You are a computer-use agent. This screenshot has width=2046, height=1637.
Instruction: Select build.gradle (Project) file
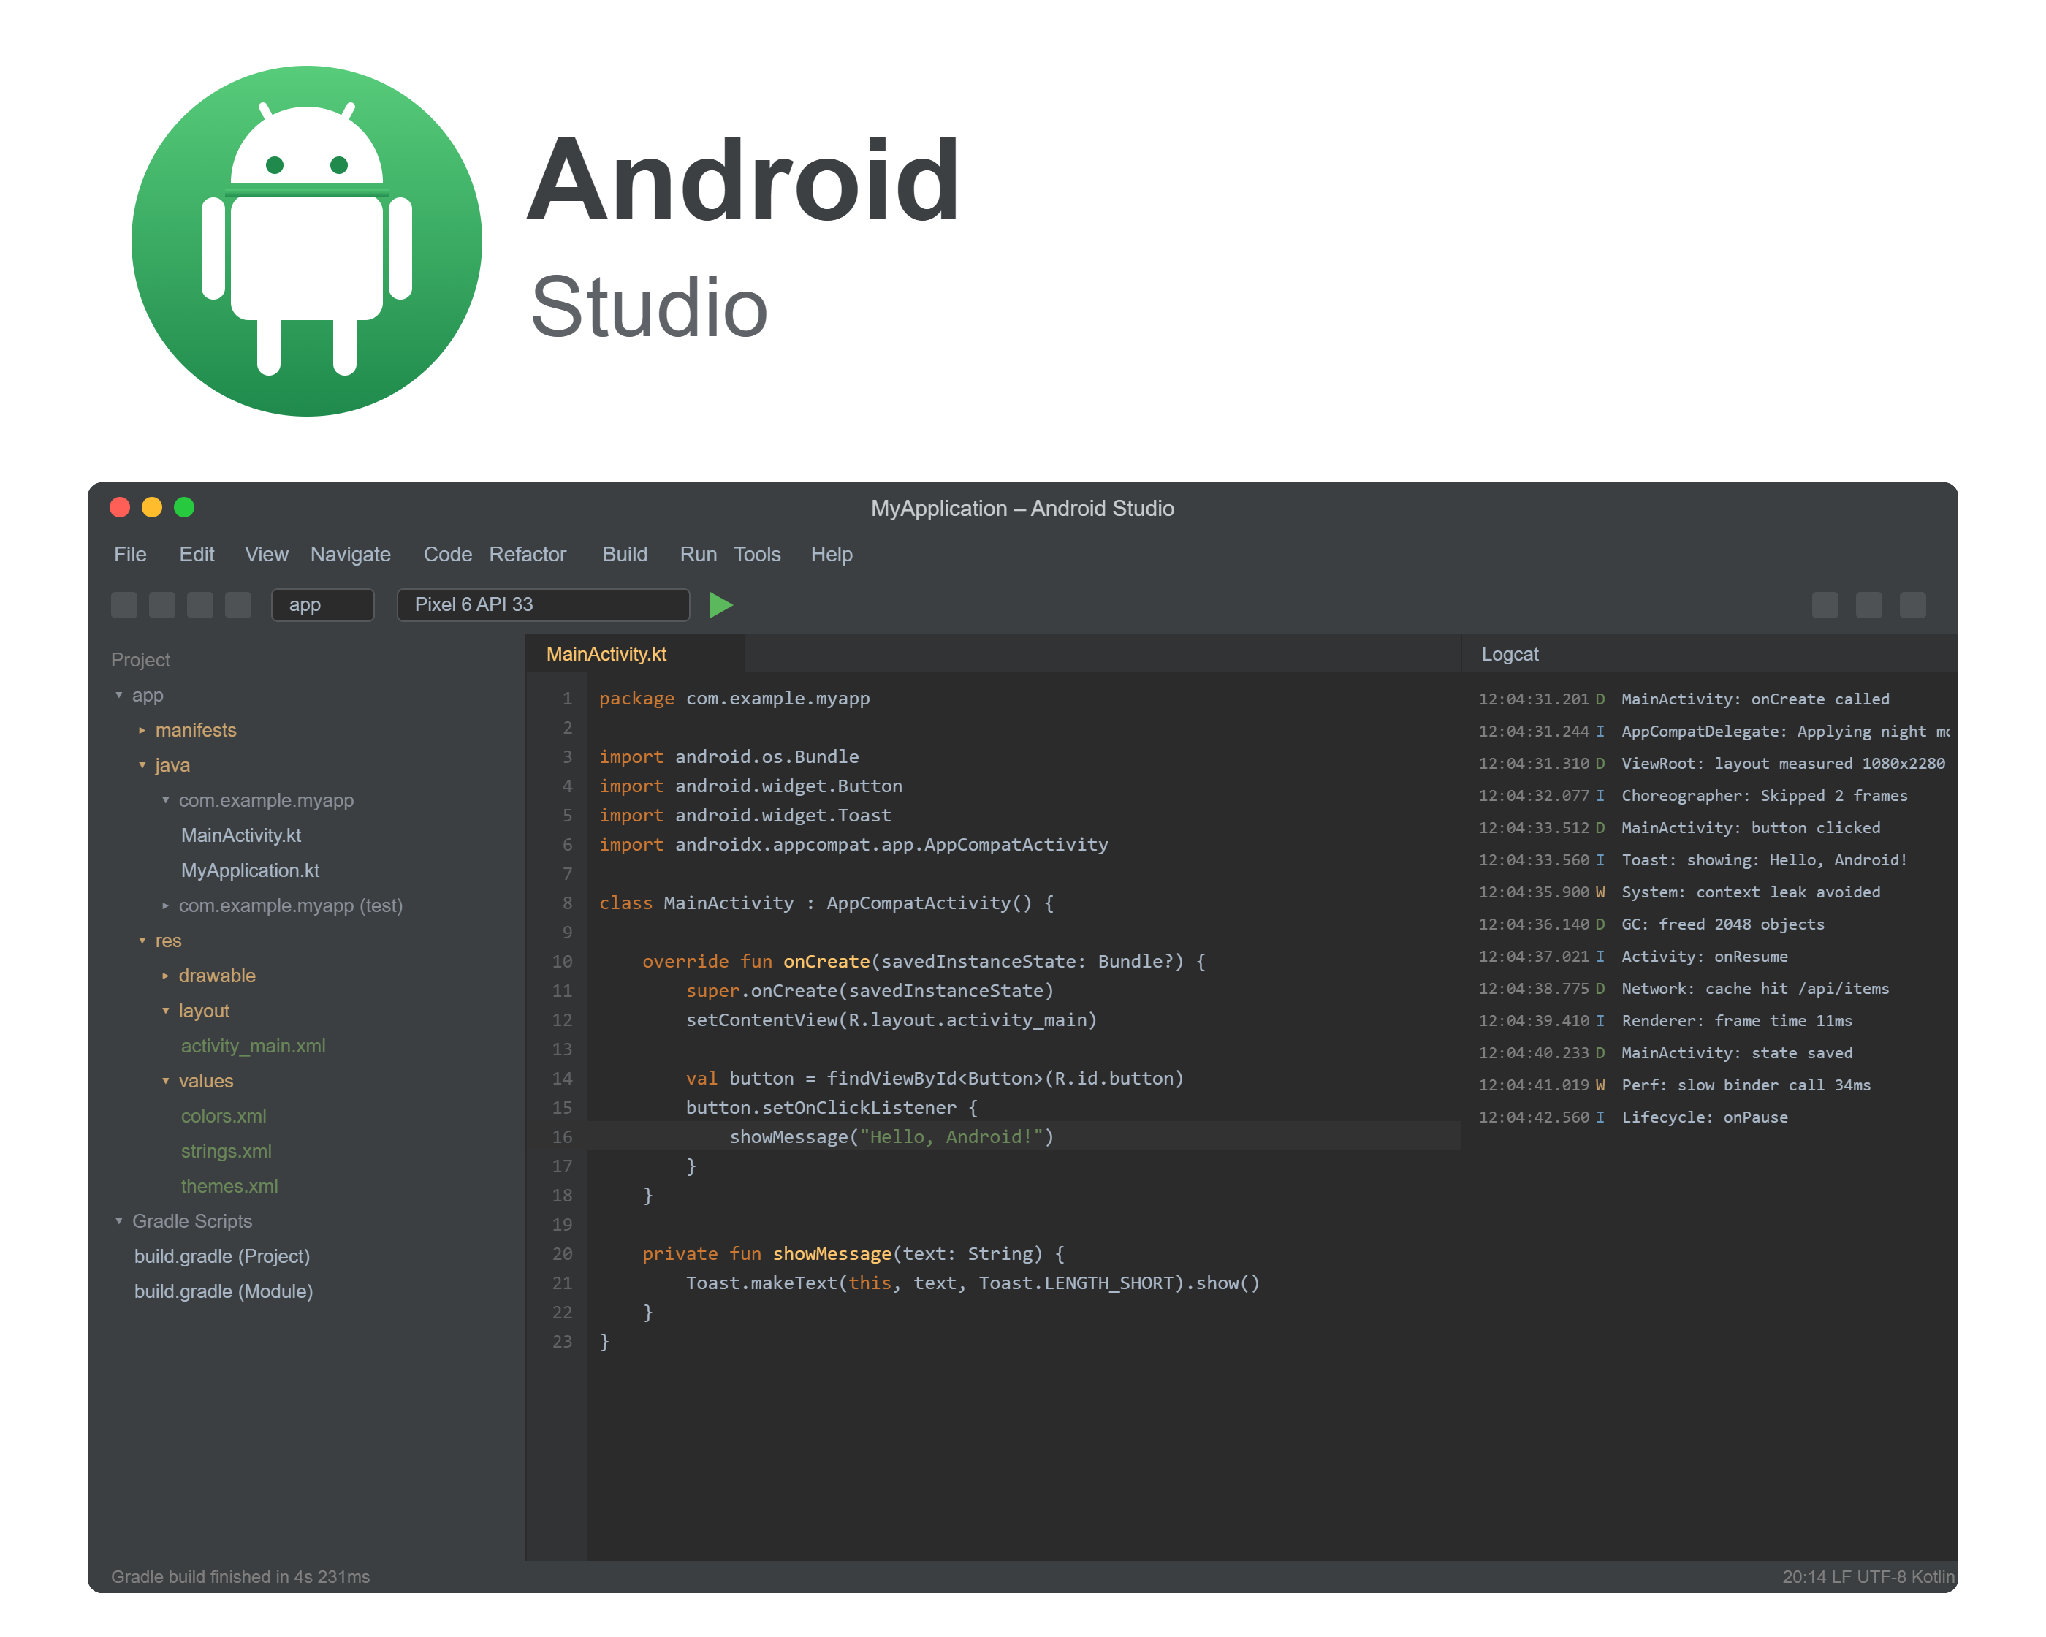coord(222,1256)
